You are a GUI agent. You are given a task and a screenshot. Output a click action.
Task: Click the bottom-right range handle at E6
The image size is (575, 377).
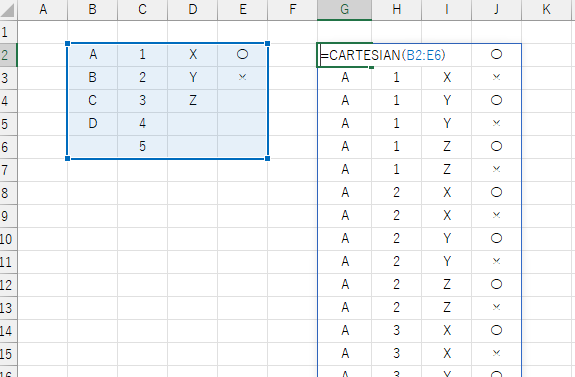[268, 158]
